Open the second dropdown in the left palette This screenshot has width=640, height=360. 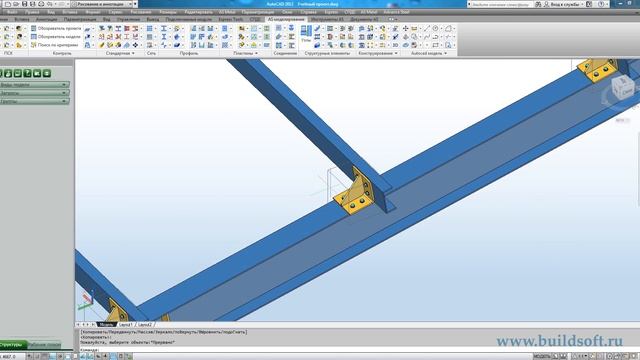click(x=34, y=93)
